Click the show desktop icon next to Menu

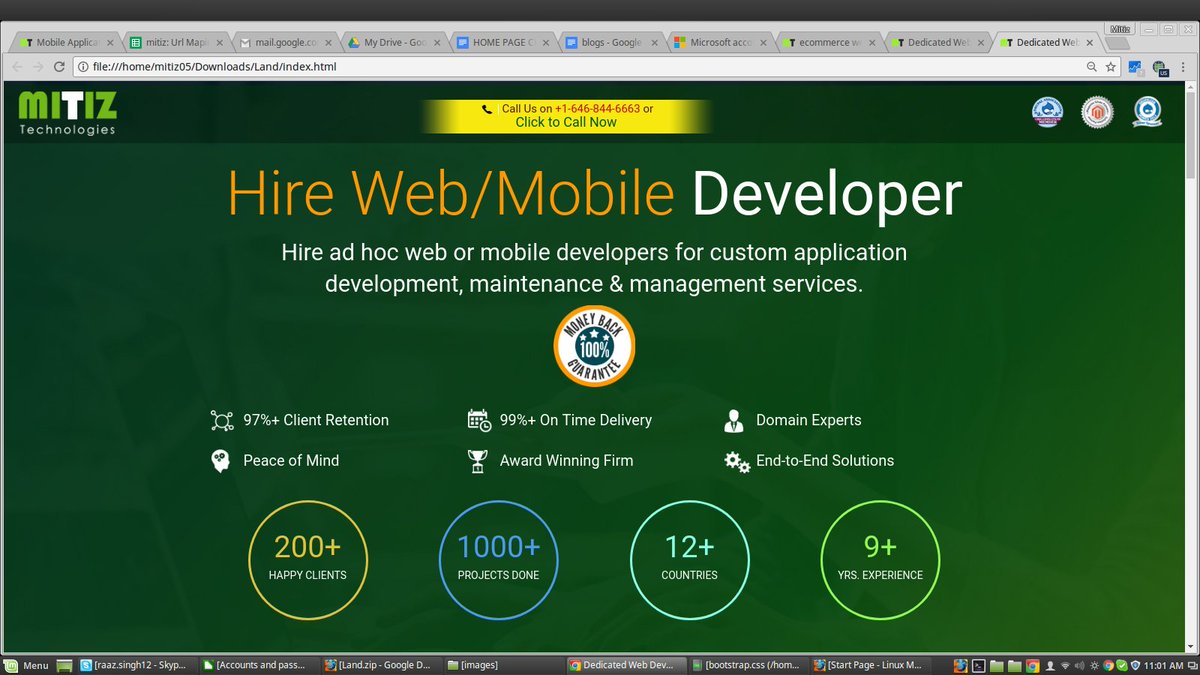(x=64, y=665)
